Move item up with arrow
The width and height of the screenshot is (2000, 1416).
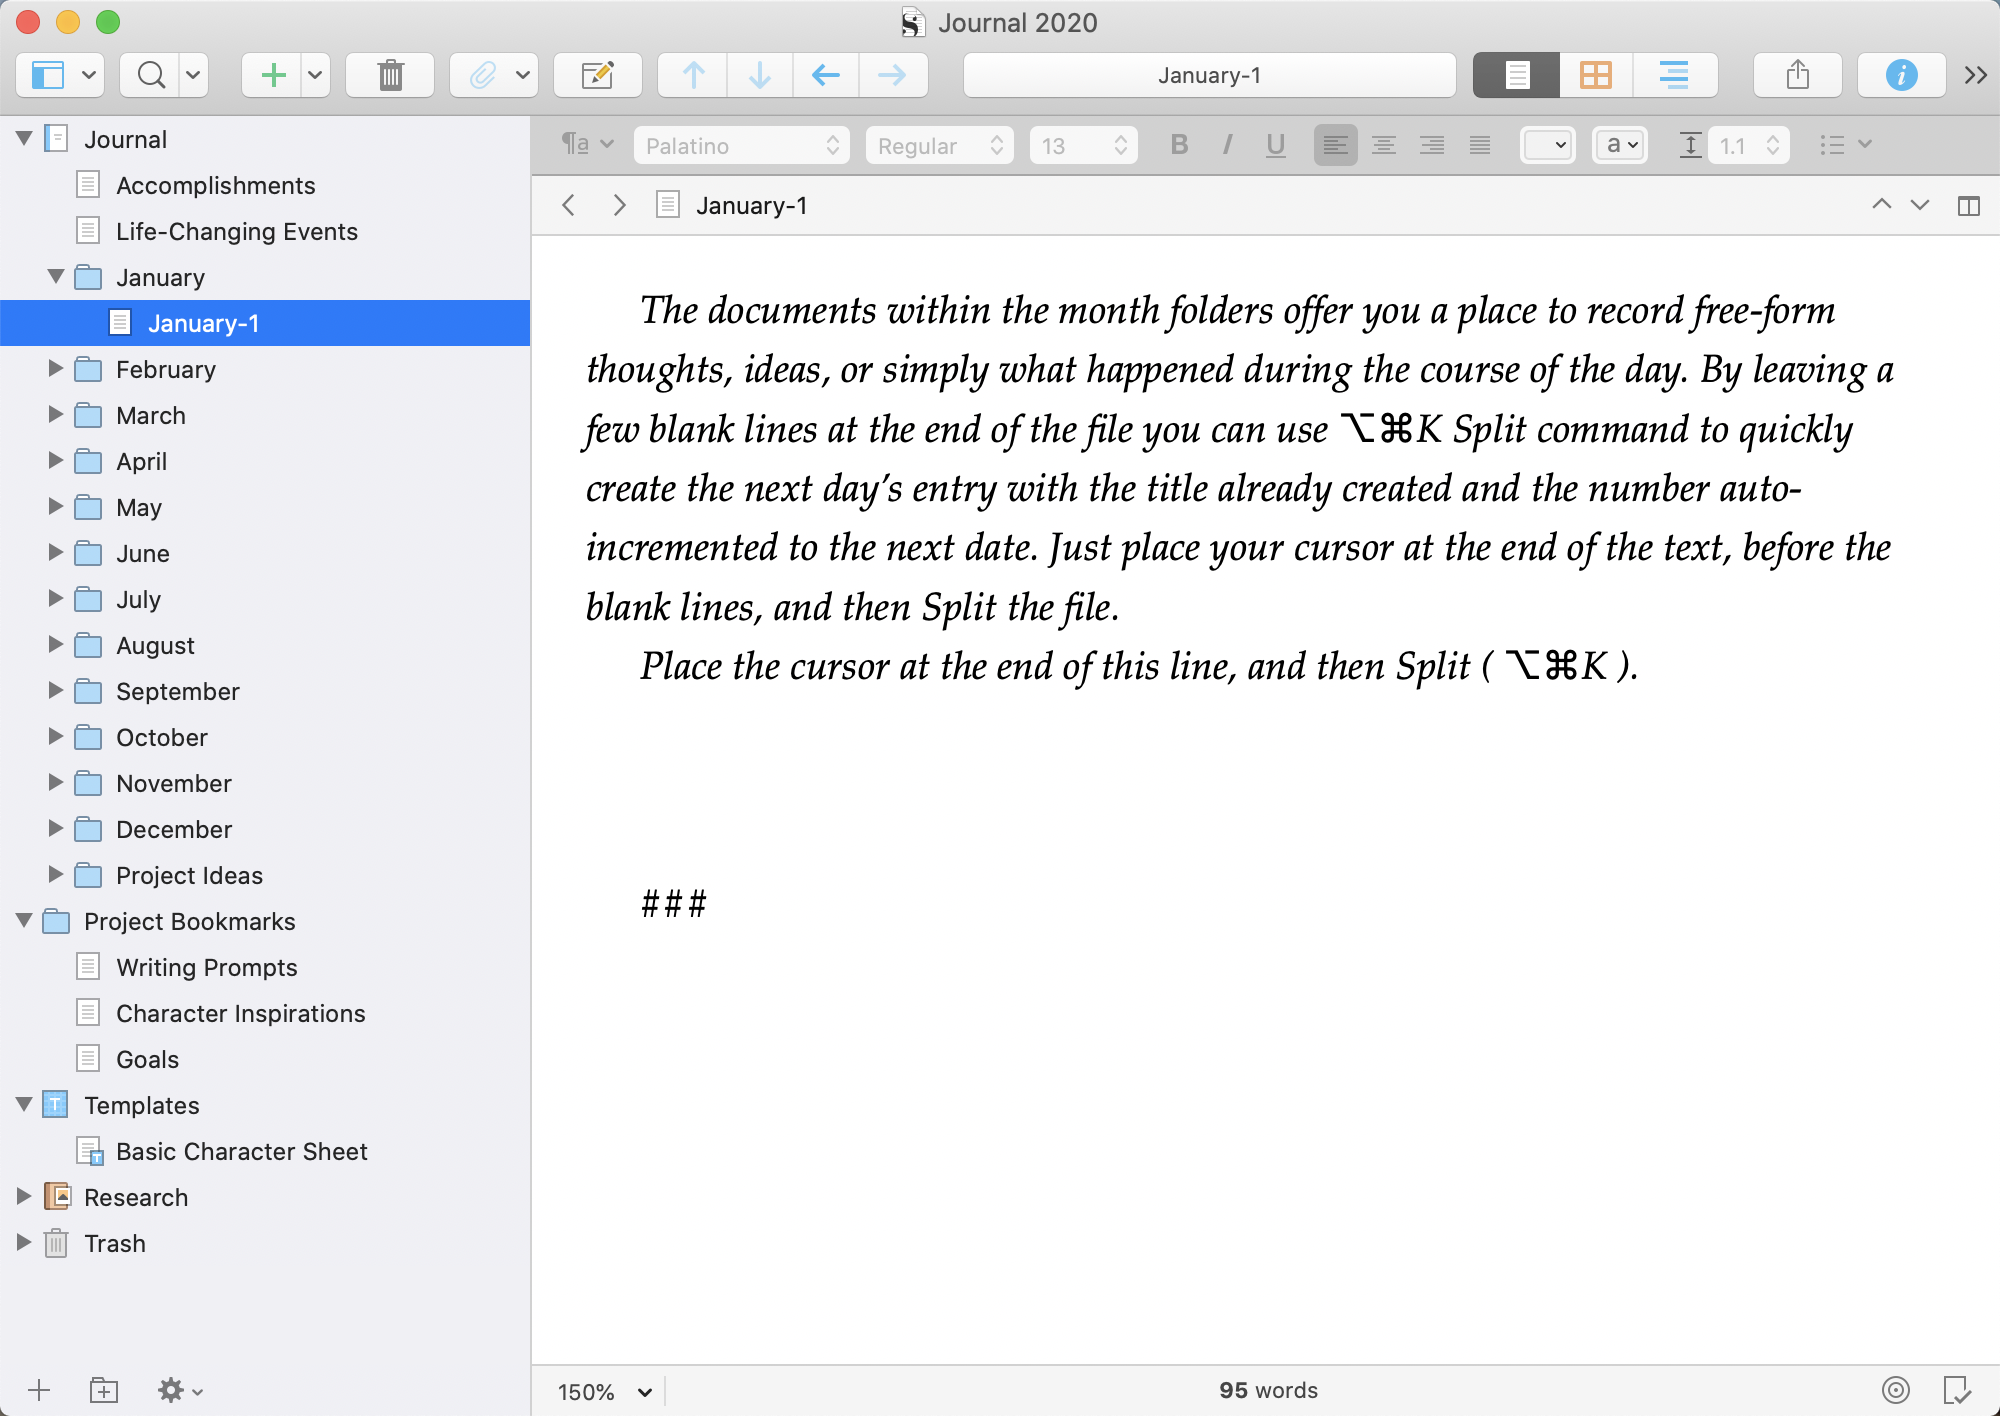coord(693,75)
